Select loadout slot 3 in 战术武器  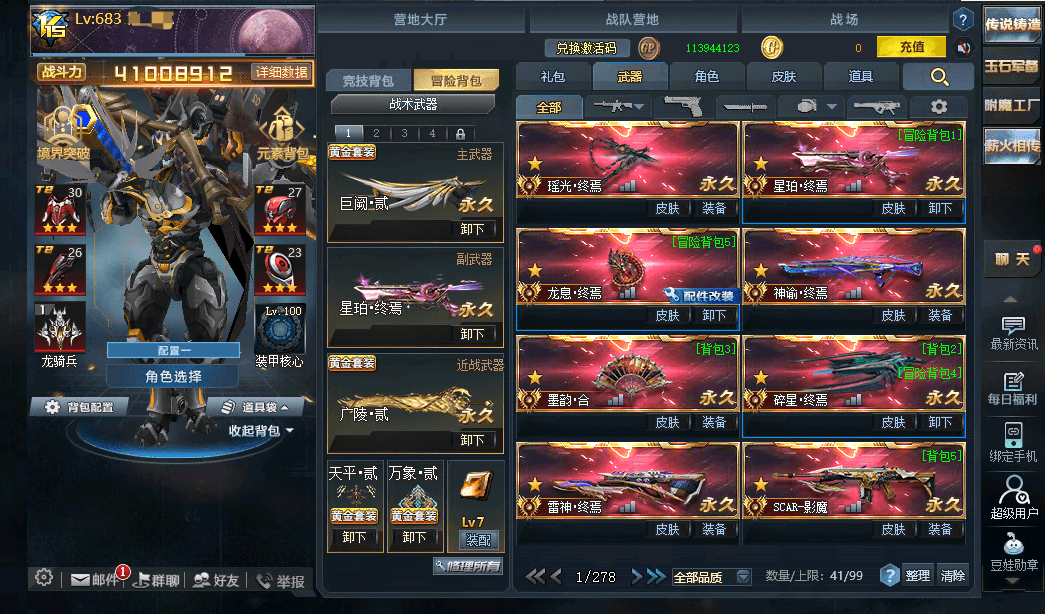[405, 133]
